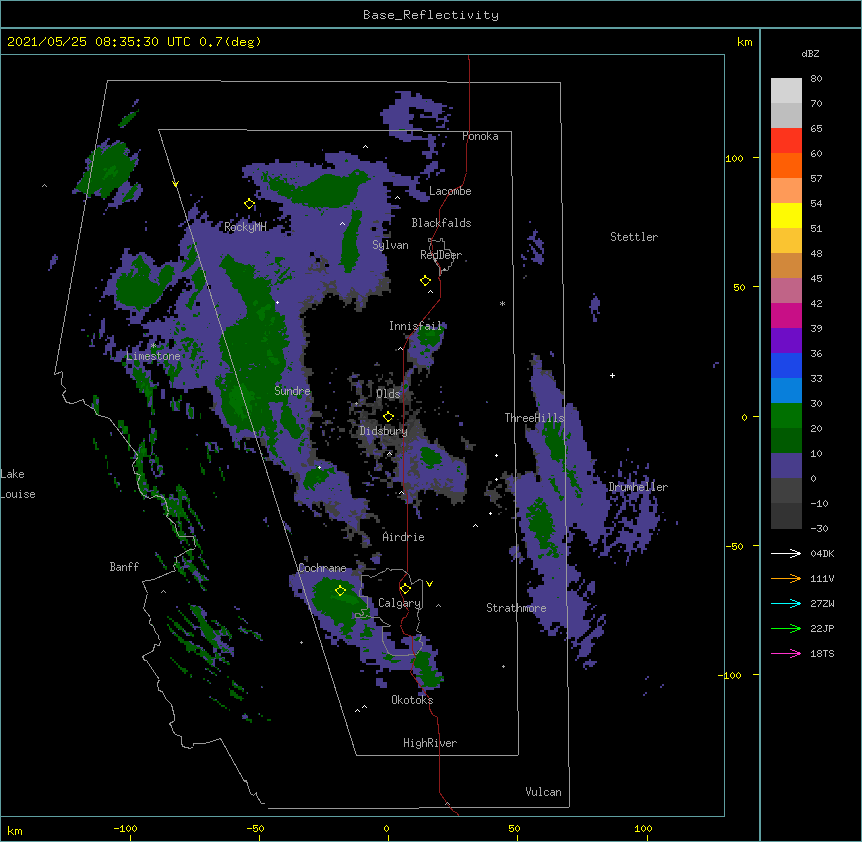Pick the orange 57–60 dBZ swatch

tap(786, 165)
